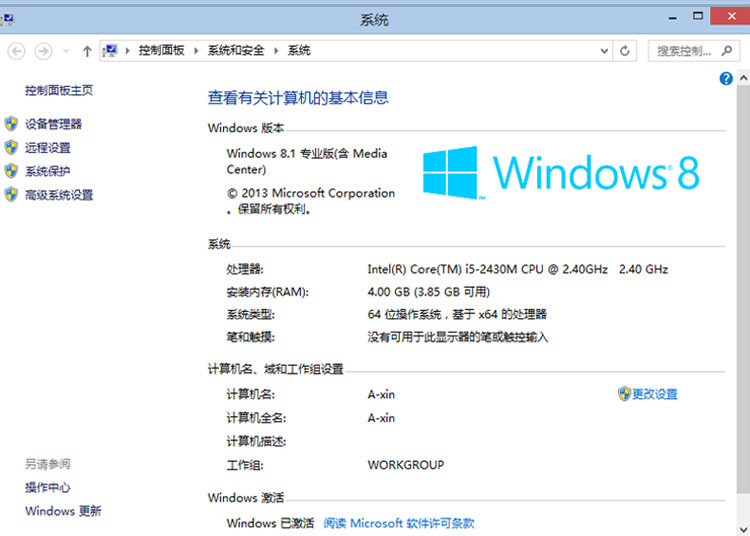Select the 计算机名 value A-xin

[x=381, y=395]
